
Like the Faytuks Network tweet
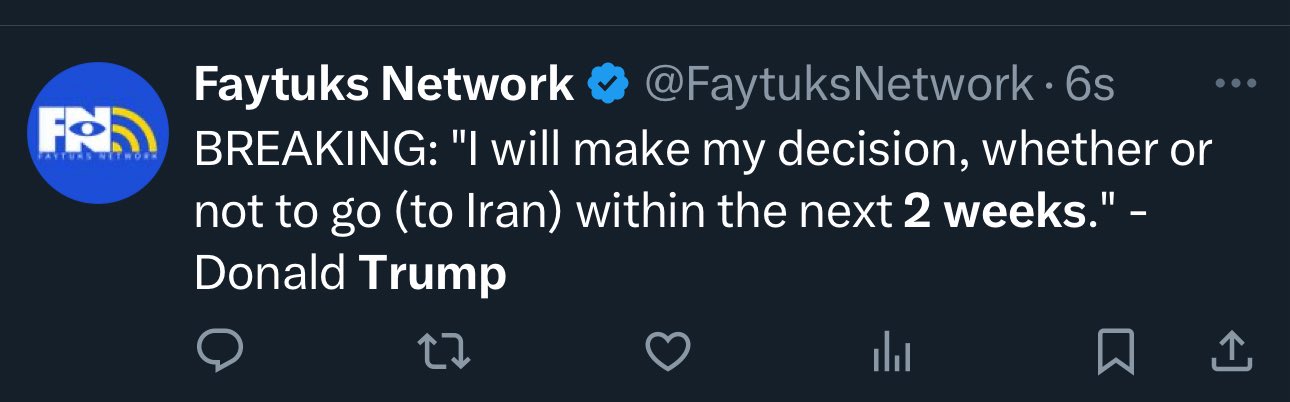667,352
